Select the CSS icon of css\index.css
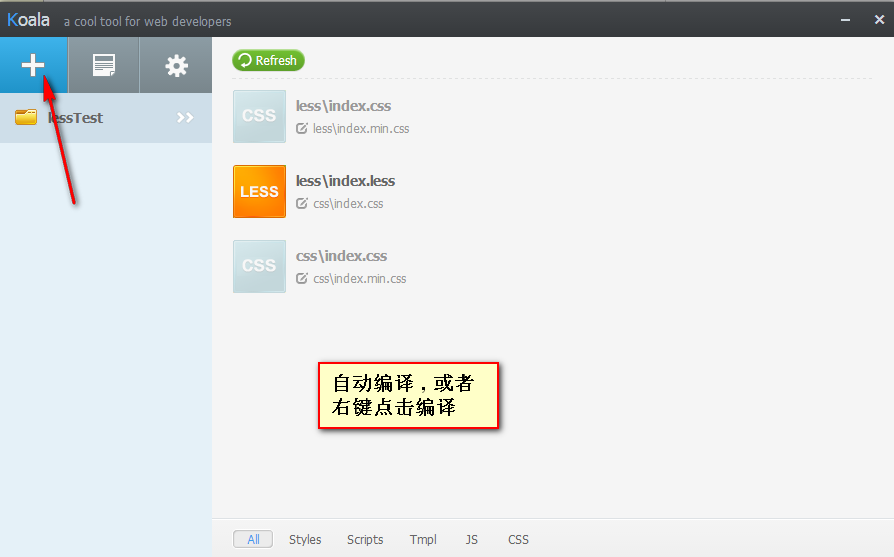The height and width of the screenshot is (557, 894). [x=259, y=266]
